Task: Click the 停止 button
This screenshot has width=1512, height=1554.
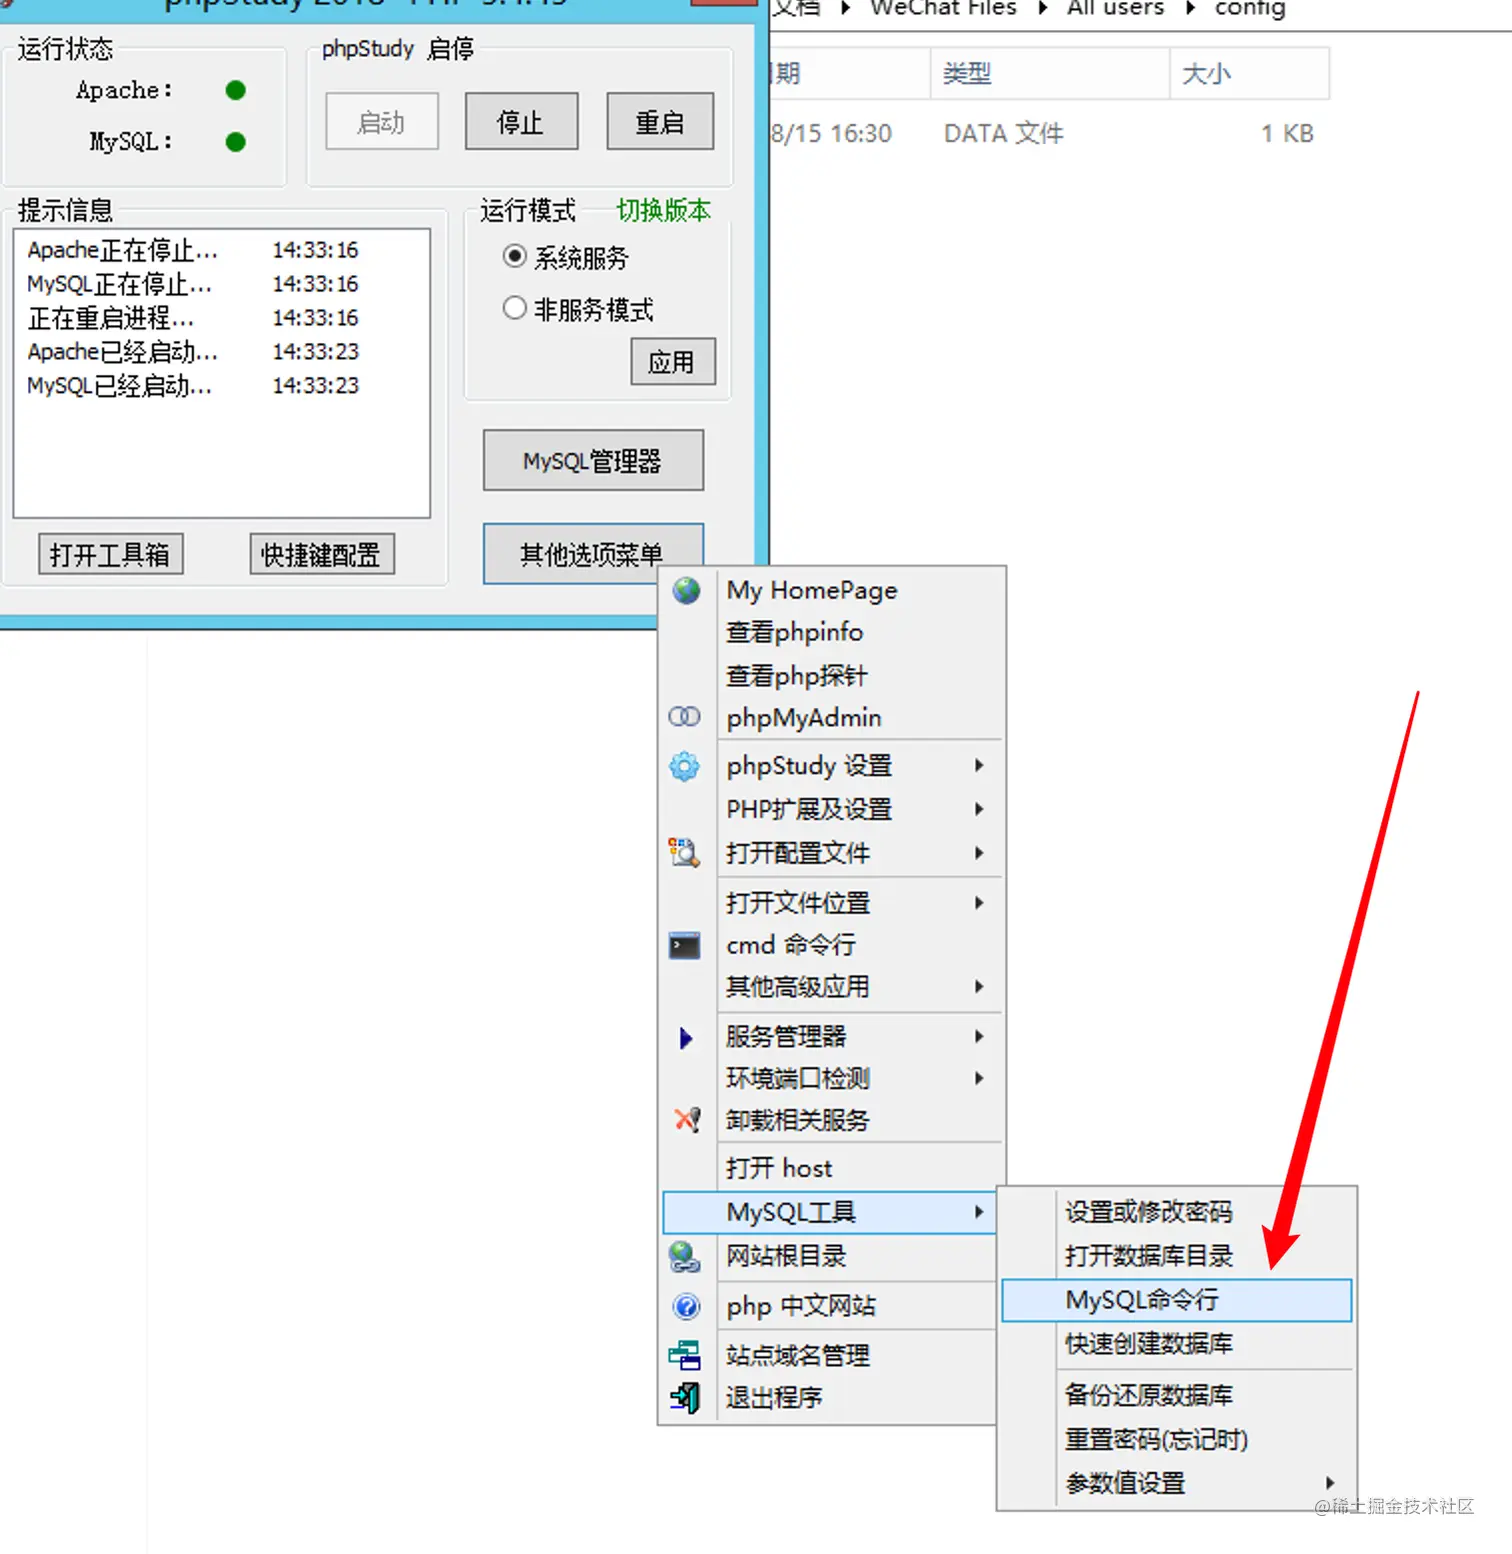Action: point(521,122)
